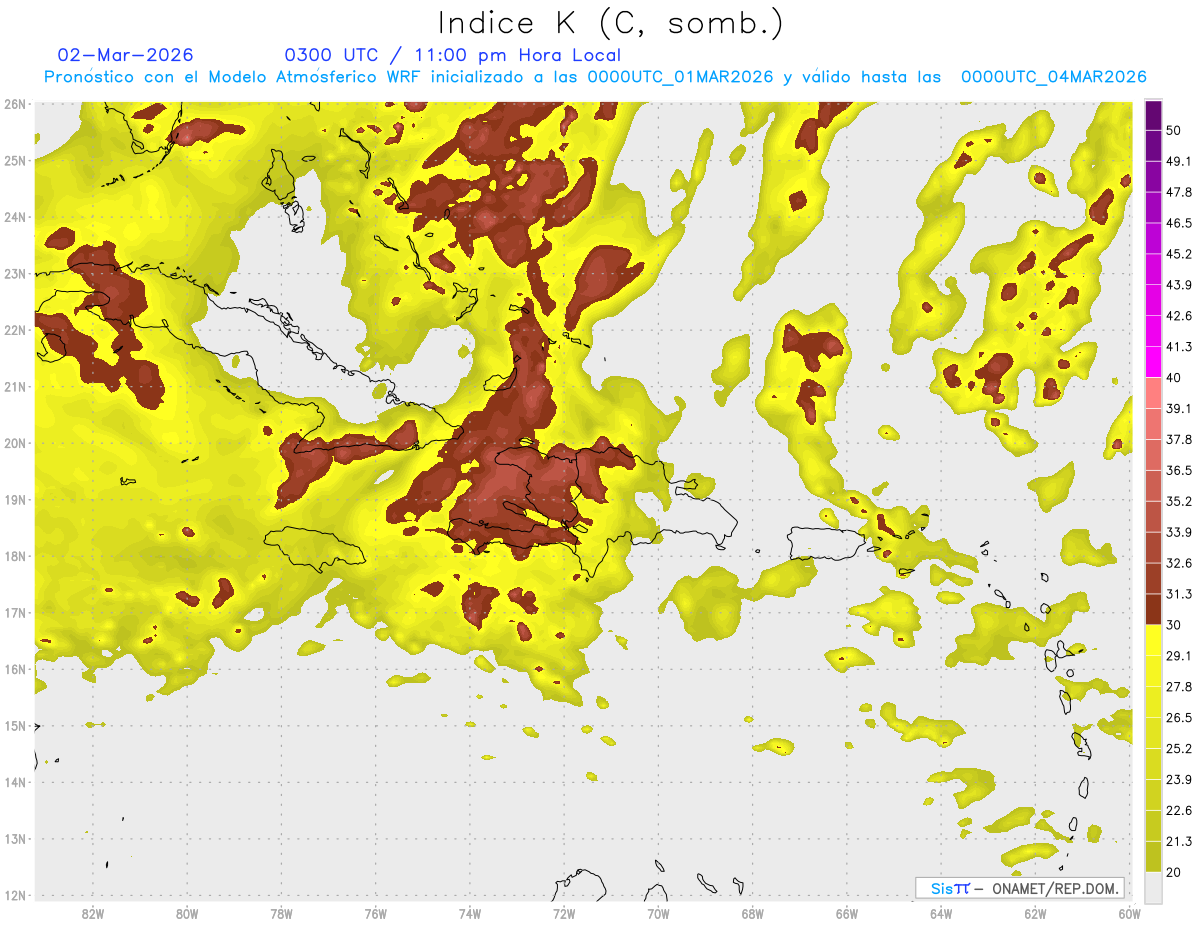Click pink colorbar segment between 40 and 39.1
Image resolution: width=1200 pixels, height=927 pixels.
point(1153,393)
